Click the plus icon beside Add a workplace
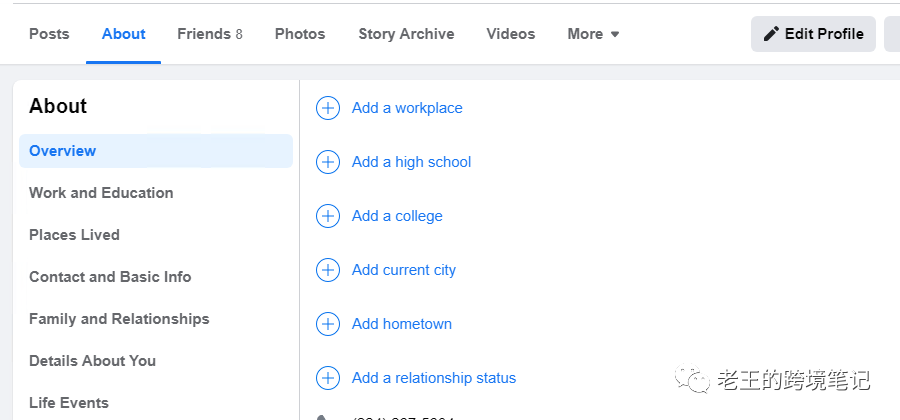 pyautogui.click(x=328, y=108)
